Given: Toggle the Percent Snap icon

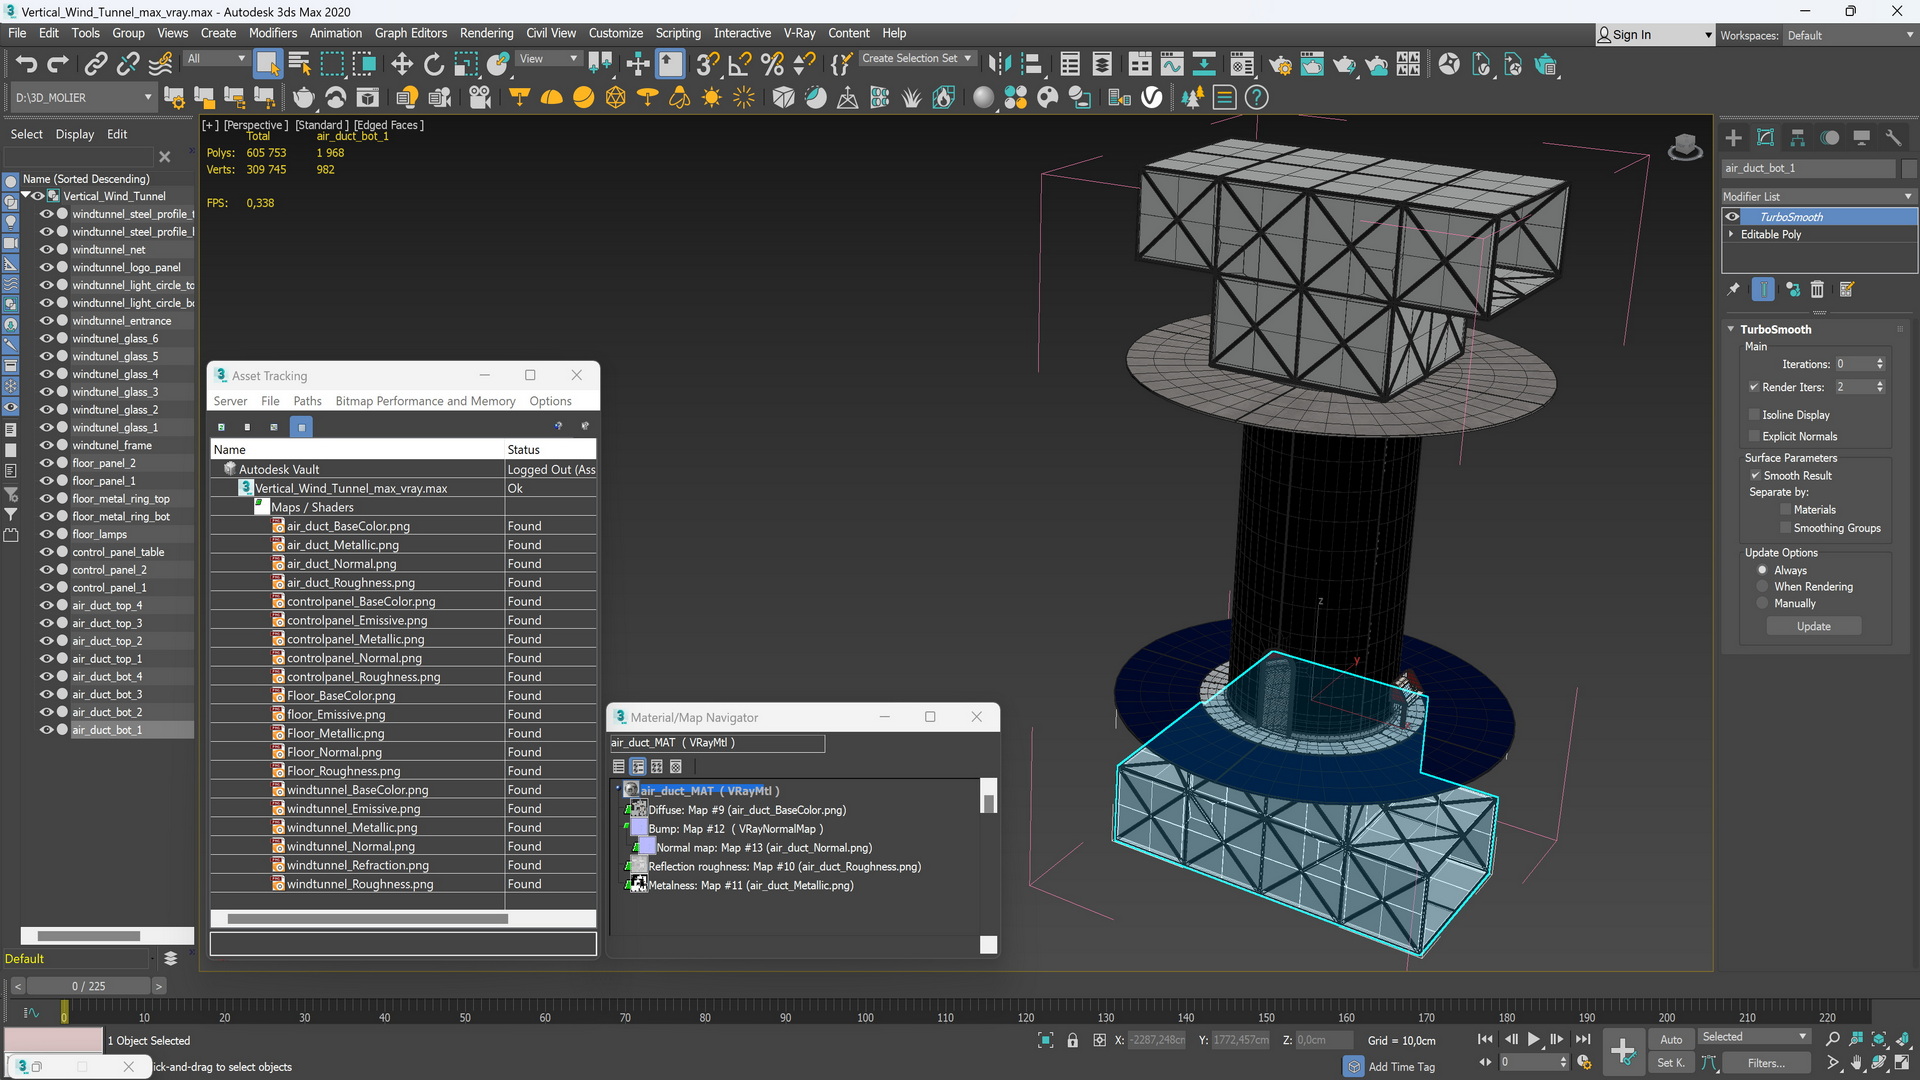Looking at the screenshot, I should point(772,65).
